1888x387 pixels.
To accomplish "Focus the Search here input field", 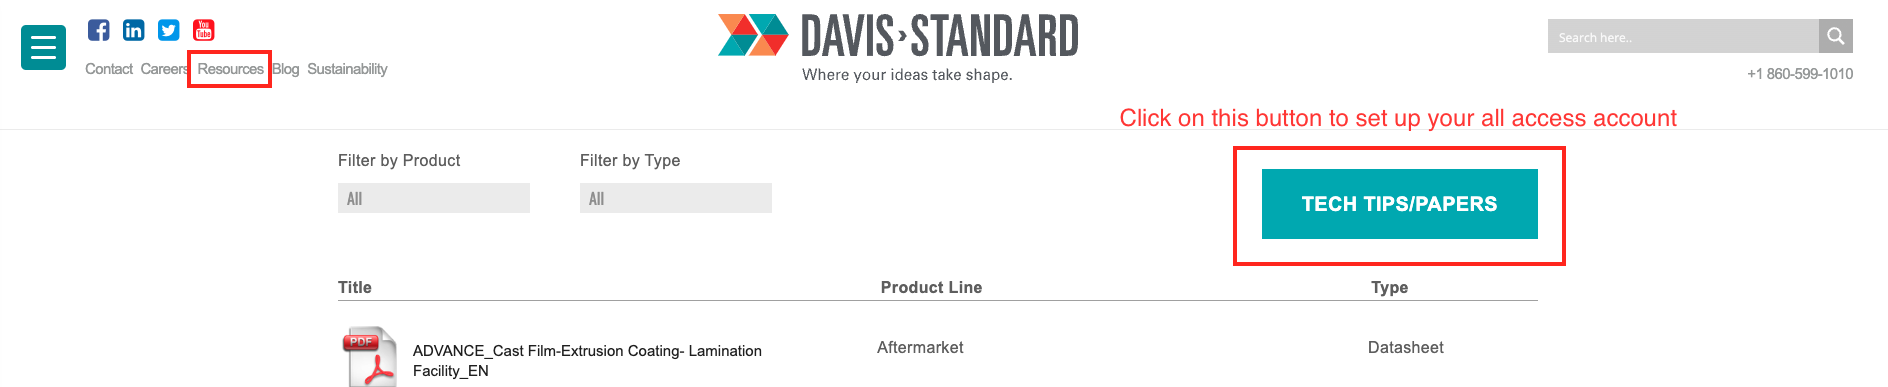I will pos(1683,36).
